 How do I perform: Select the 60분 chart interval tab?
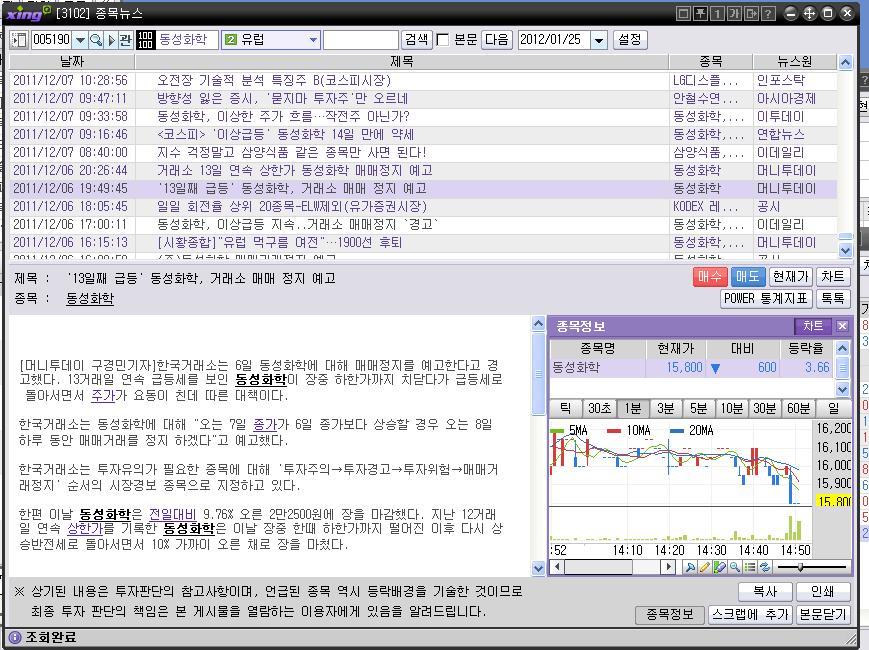pos(798,408)
